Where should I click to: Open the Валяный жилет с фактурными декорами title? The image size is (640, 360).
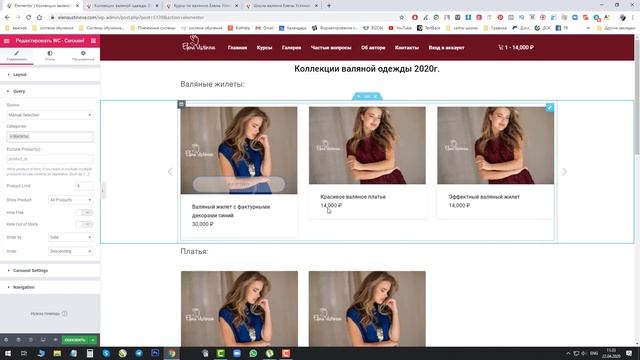pyautogui.click(x=231, y=211)
